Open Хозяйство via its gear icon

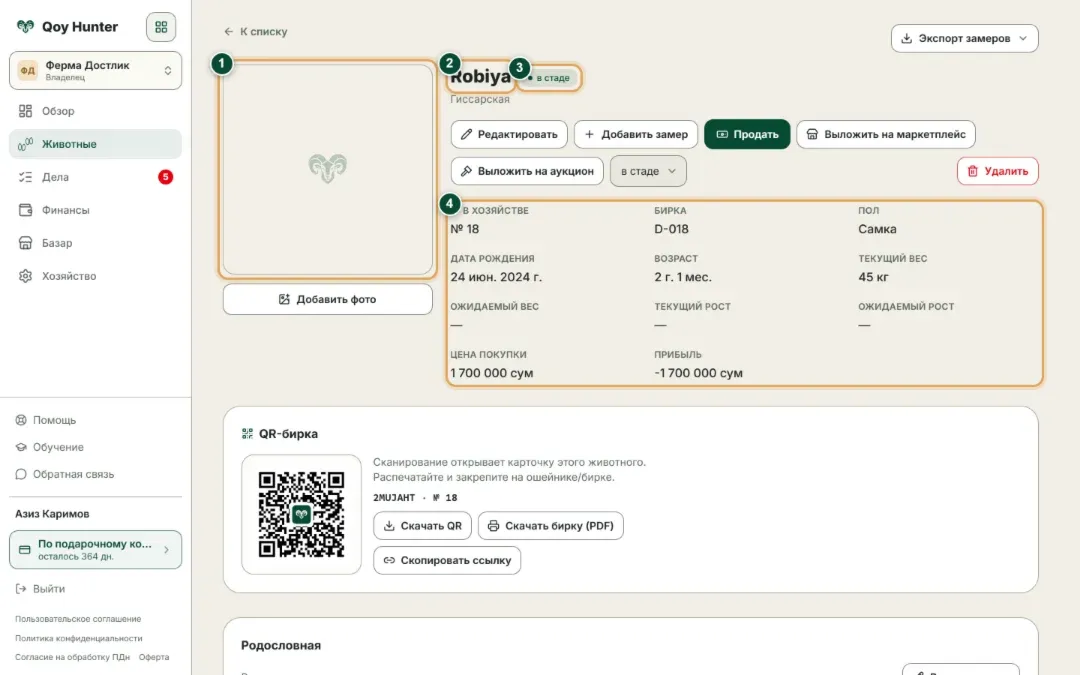[x=25, y=276]
